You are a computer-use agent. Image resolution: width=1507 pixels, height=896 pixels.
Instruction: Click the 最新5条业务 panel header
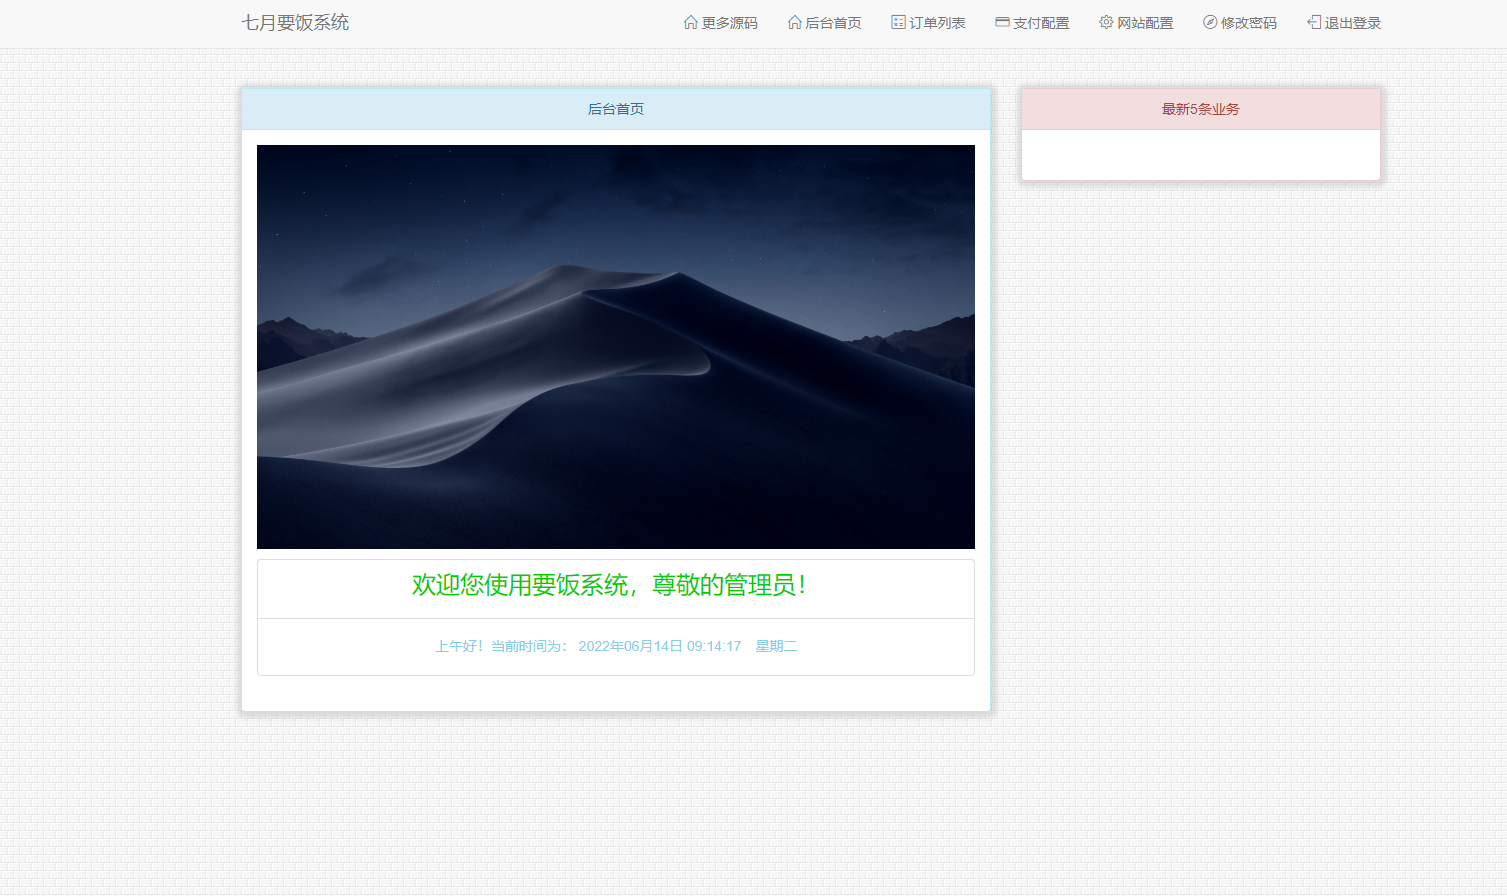point(1199,109)
